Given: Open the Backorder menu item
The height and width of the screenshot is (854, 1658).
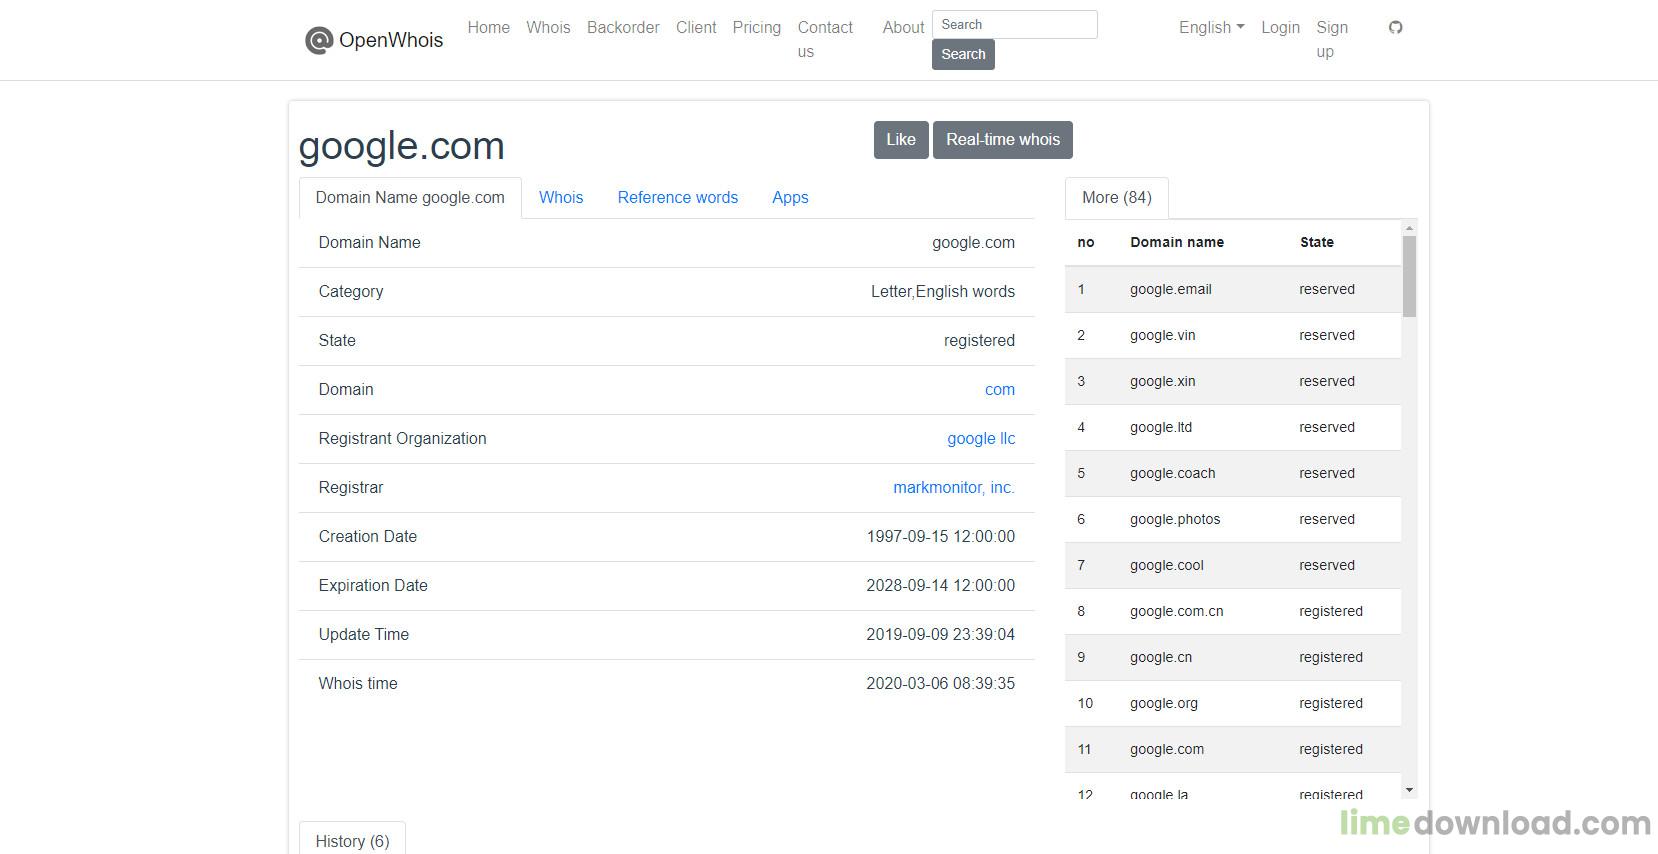Looking at the screenshot, I should [x=622, y=28].
